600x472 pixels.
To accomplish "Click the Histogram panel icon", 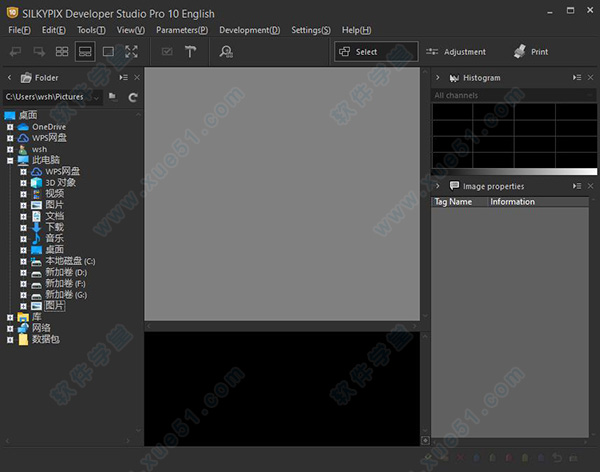I will [454, 78].
